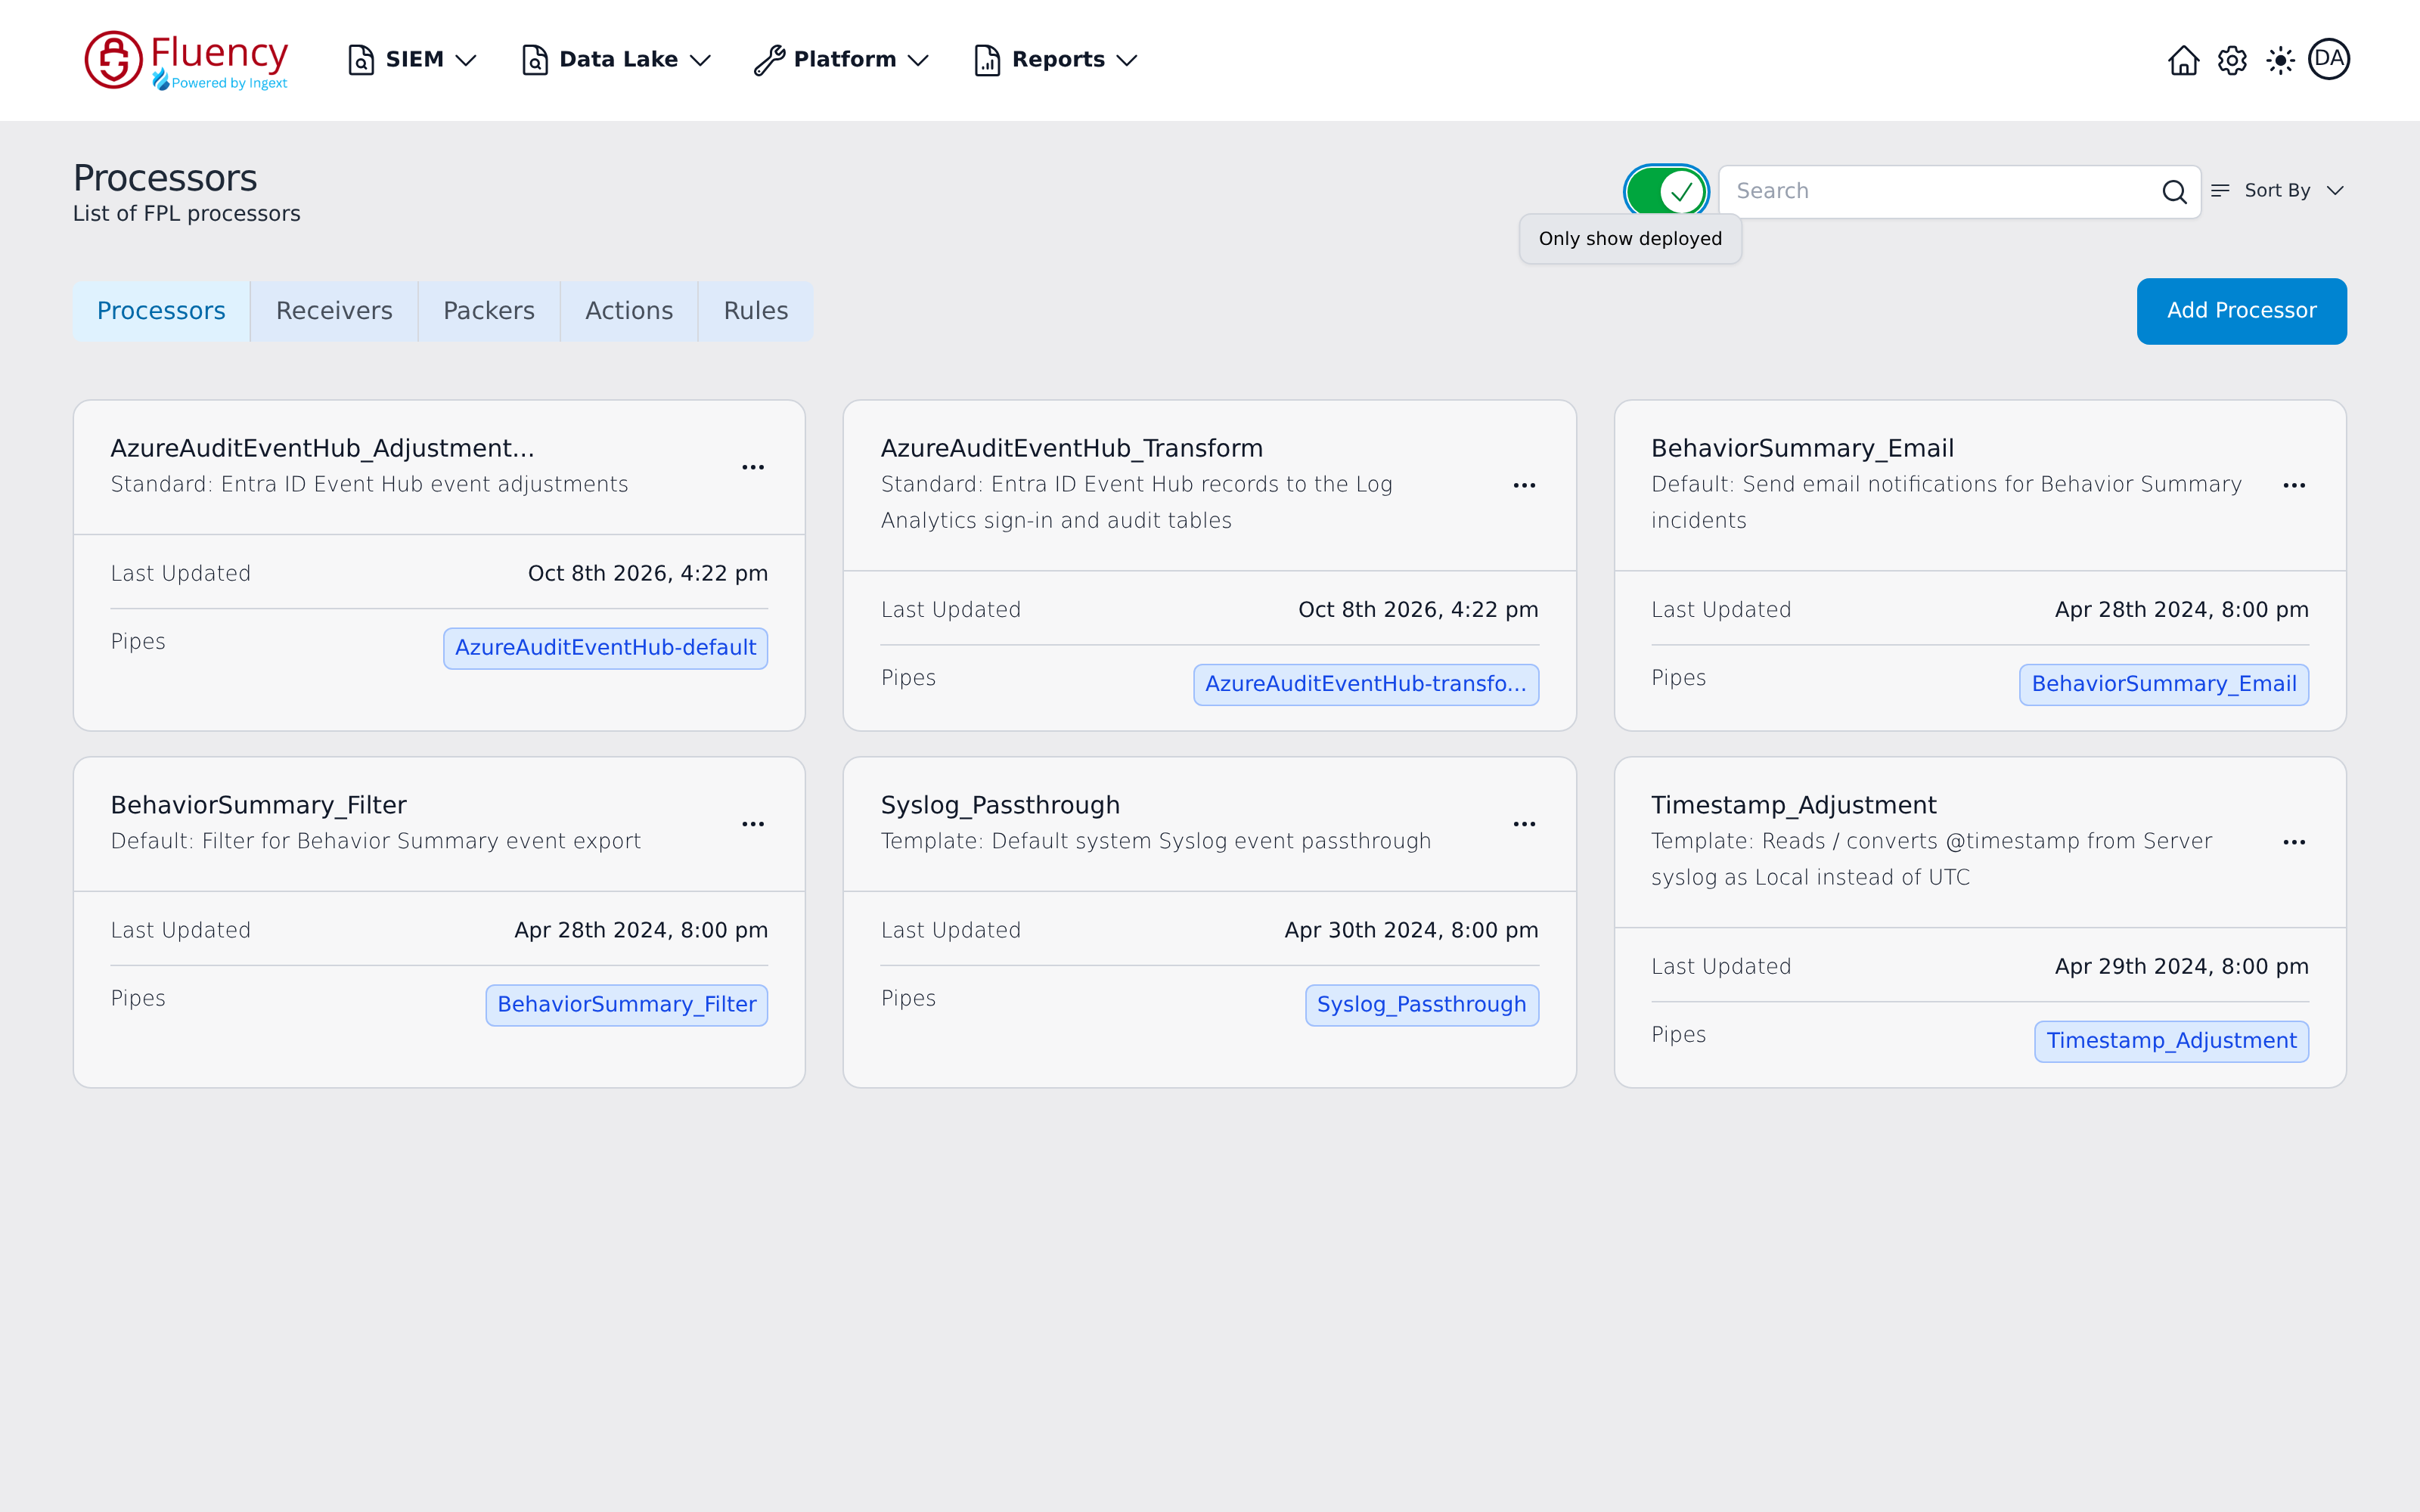Switch to the Packers tab
Image resolution: width=2420 pixels, height=1512 pixels.
pyautogui.click(x=489, y=311)
